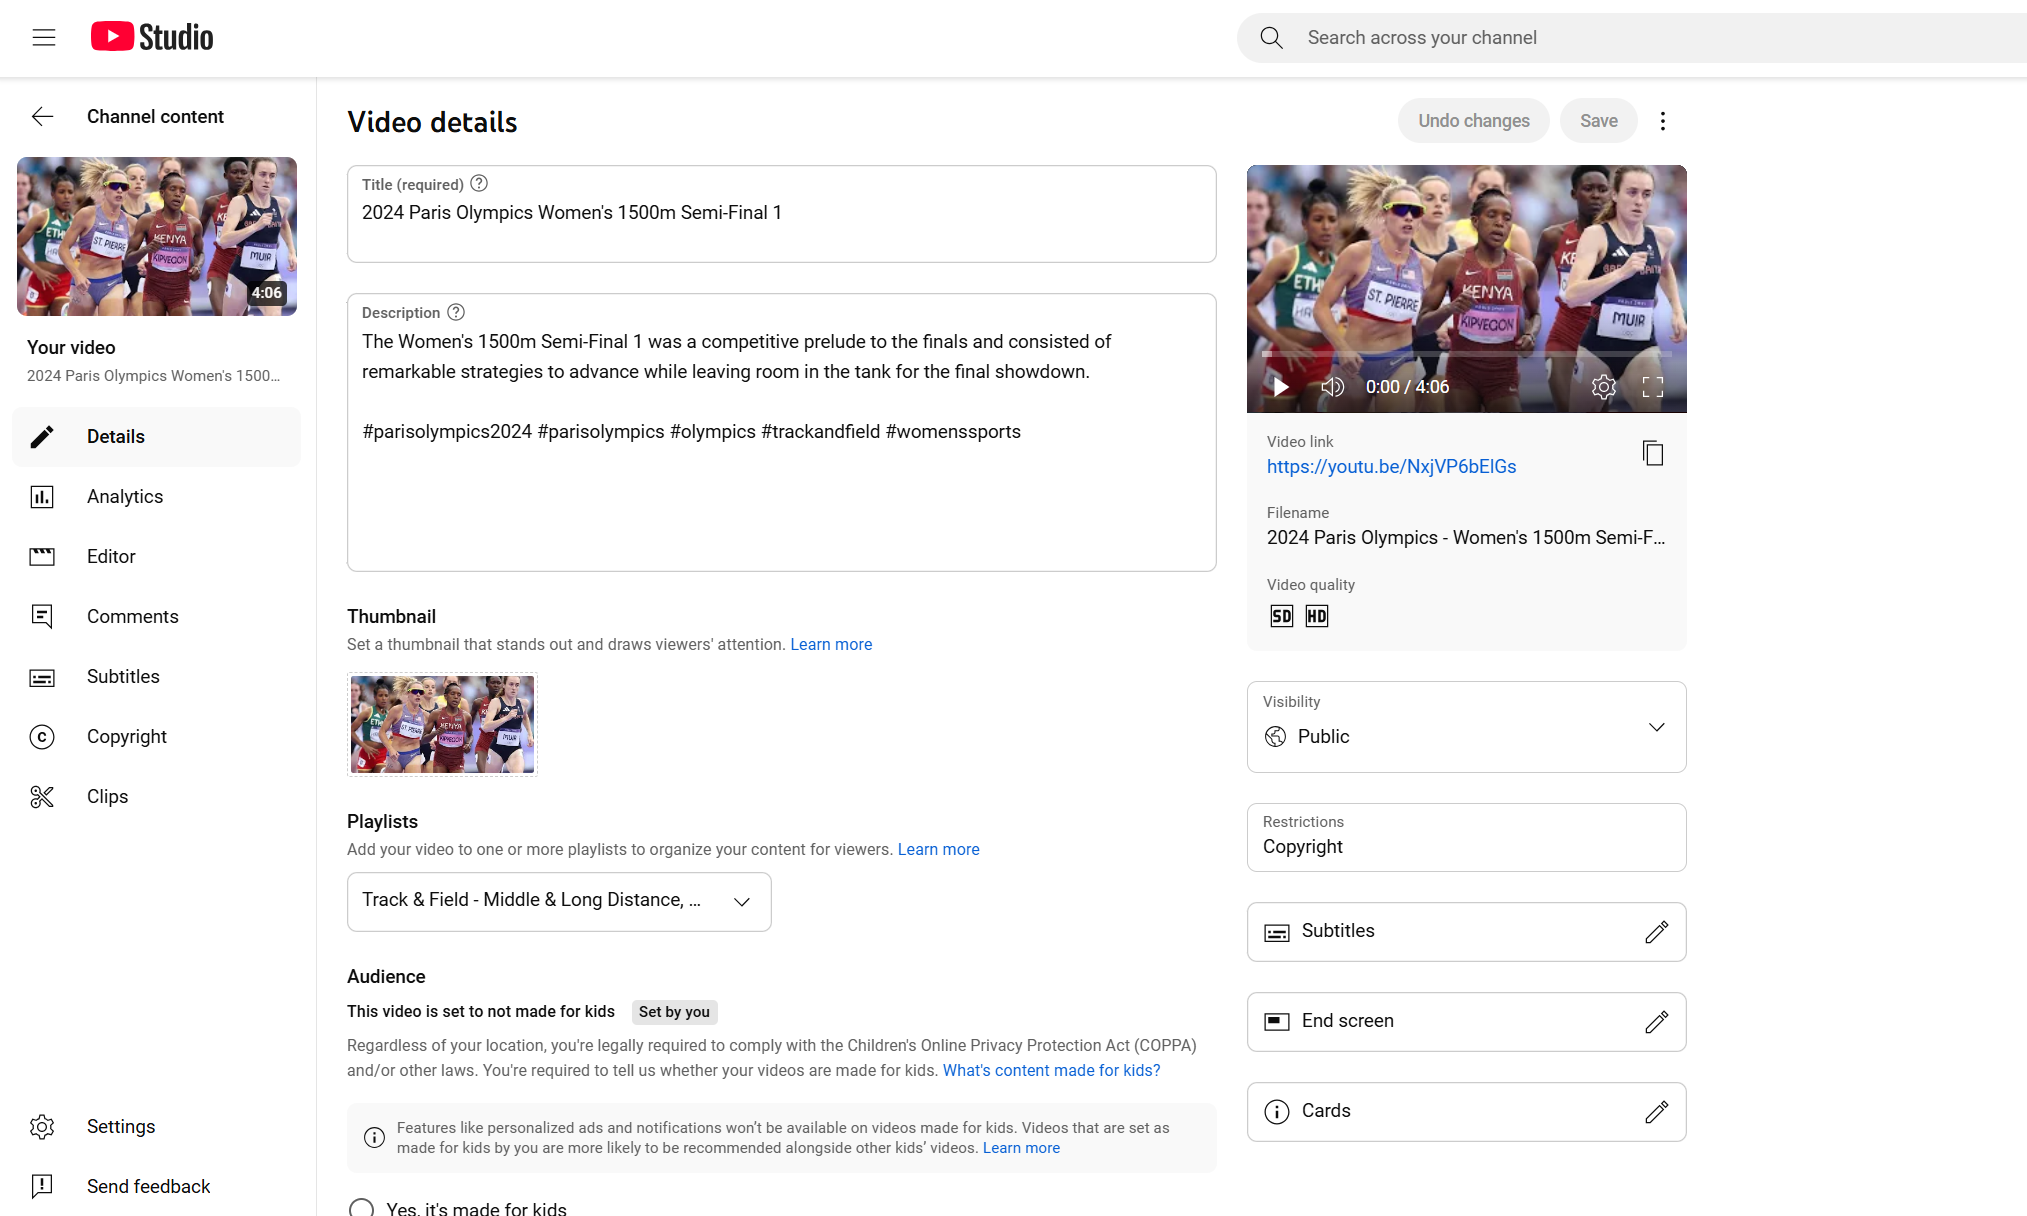The width and height of the screenshot is (2027, 1216).
Task: Click the back arrow to Channel content
Action: click(42, 117)
